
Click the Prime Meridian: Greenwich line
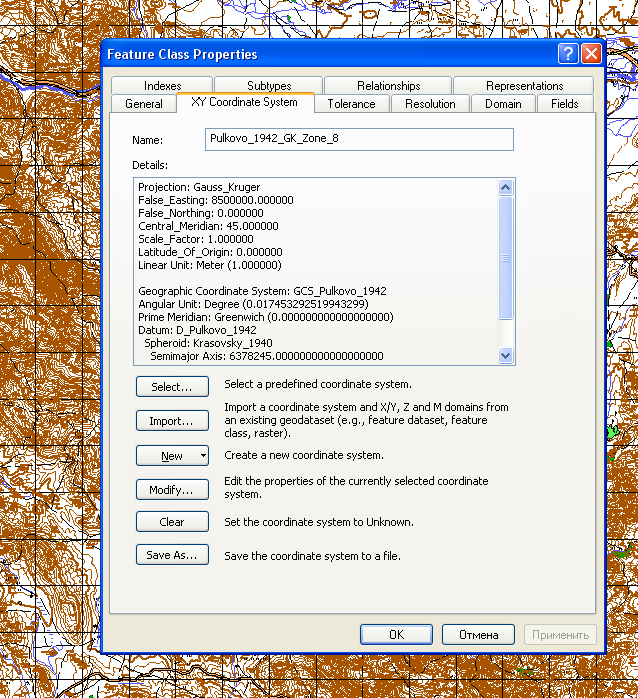[266, 317]
